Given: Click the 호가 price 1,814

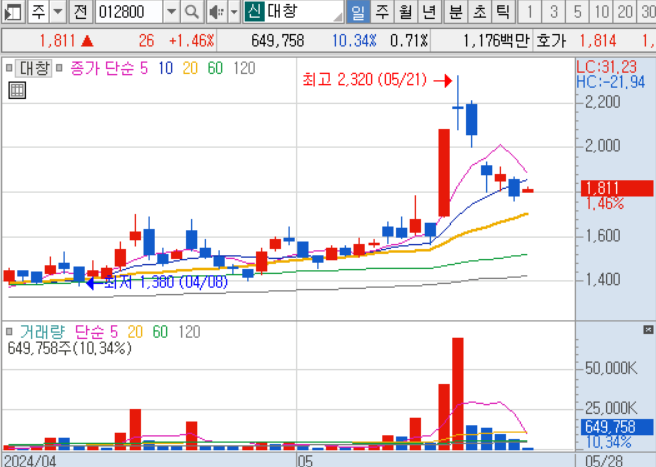Looking at the screenshot, I should (598, 41).
